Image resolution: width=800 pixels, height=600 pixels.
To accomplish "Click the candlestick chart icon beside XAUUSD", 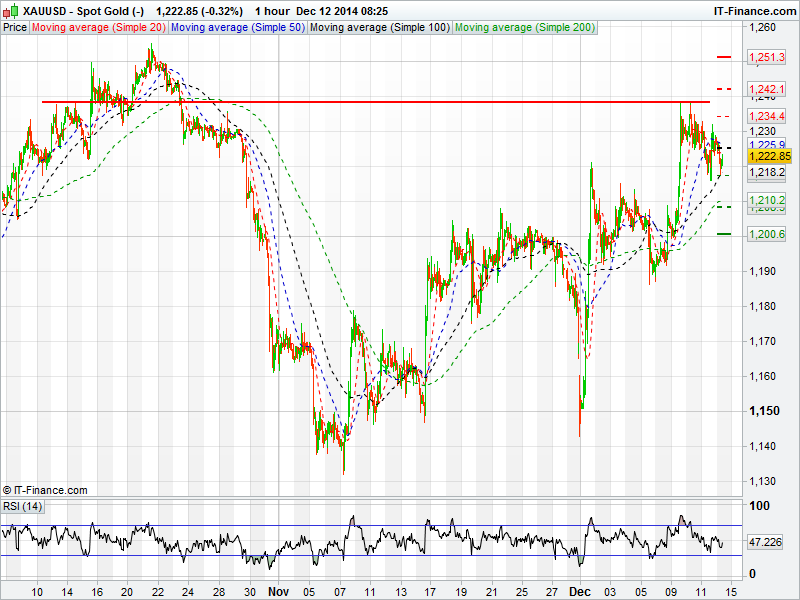I will point(11,10).
